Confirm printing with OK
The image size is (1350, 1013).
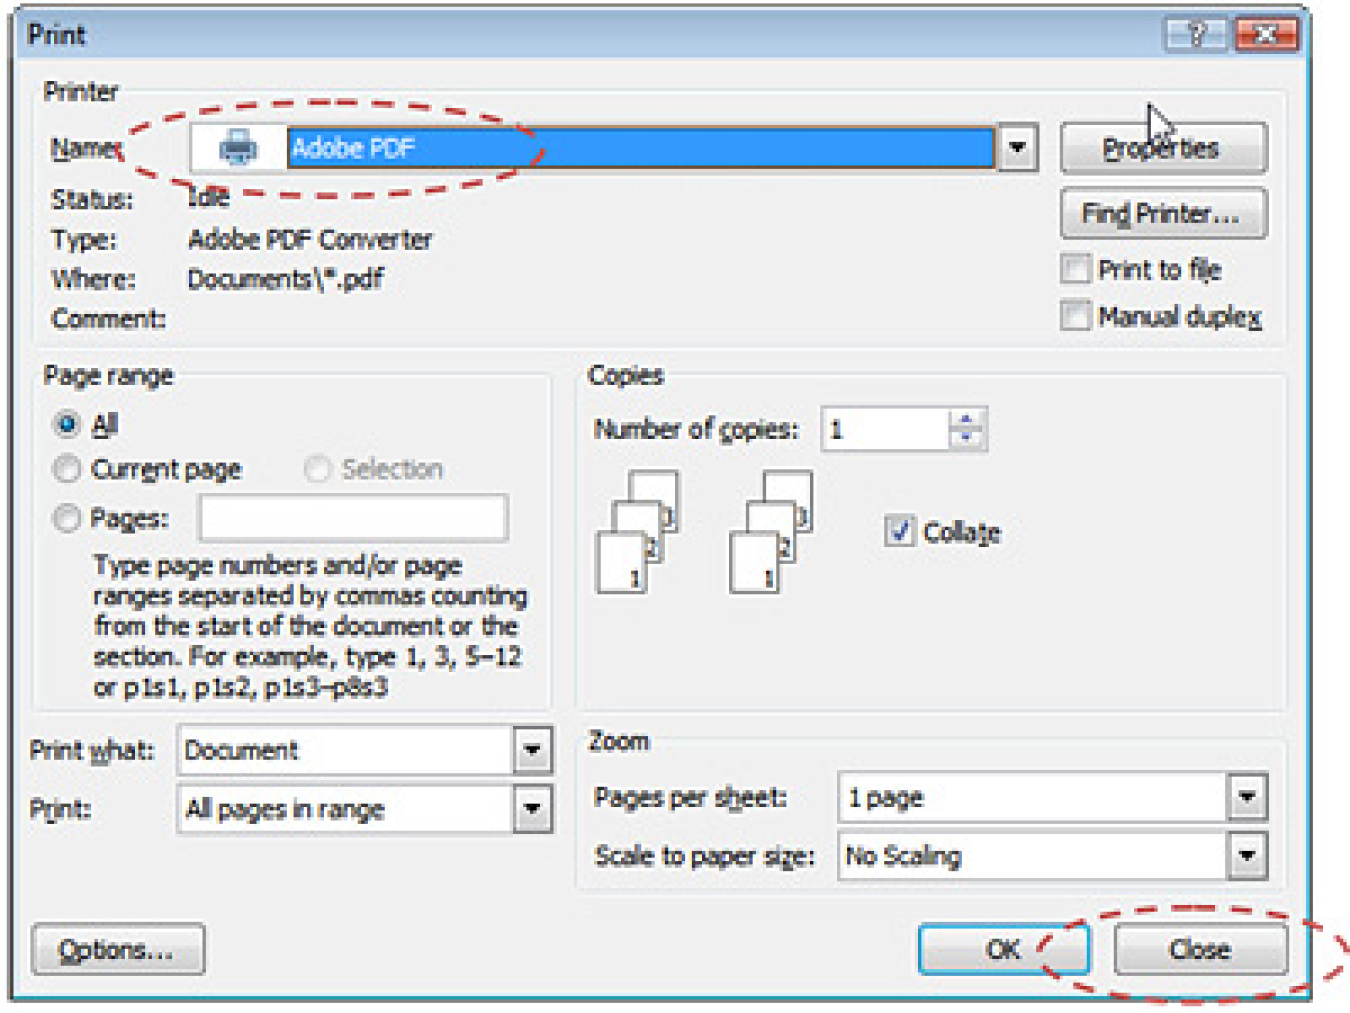pyautogui.click(x=1003, y=949)
